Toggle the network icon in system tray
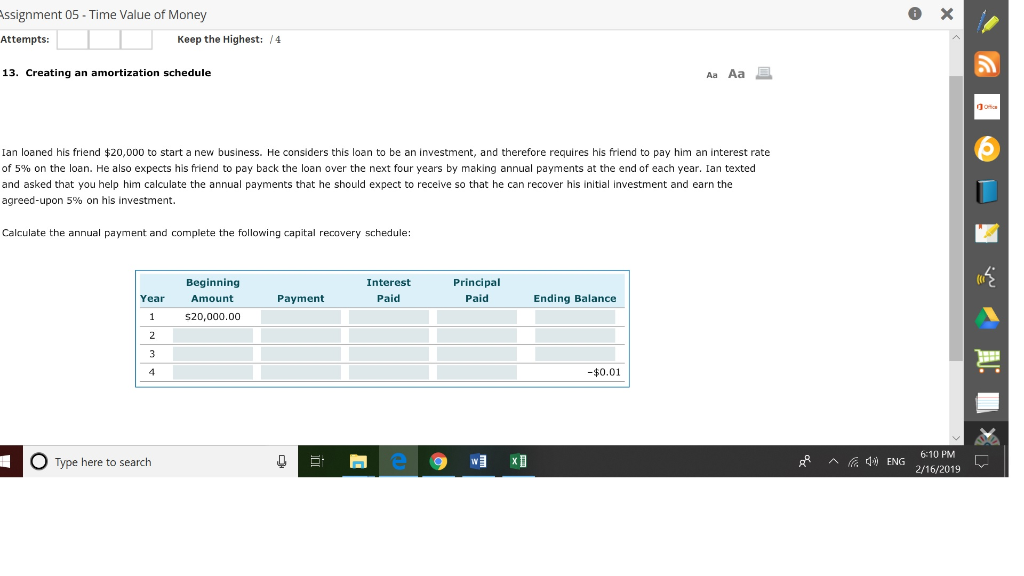This screenshot has width=1024, height=576. coord(856,462)
